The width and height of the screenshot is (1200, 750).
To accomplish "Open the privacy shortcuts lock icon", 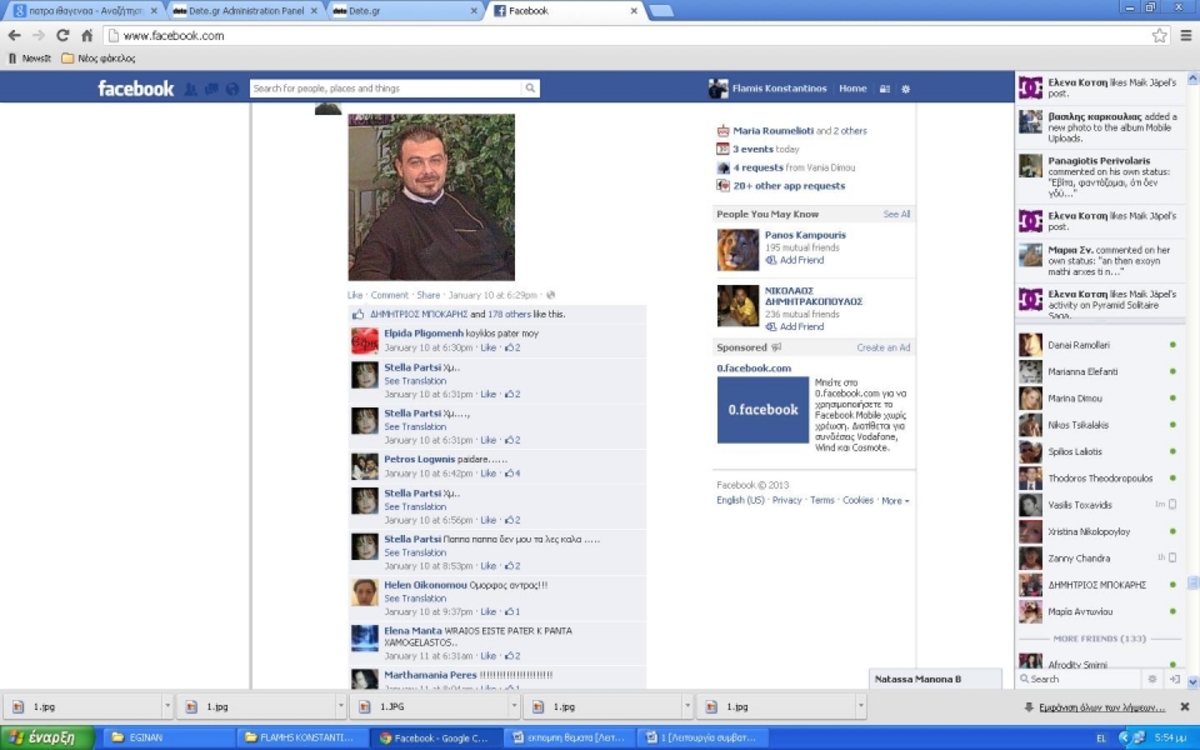I will click(x=885, y=89).
